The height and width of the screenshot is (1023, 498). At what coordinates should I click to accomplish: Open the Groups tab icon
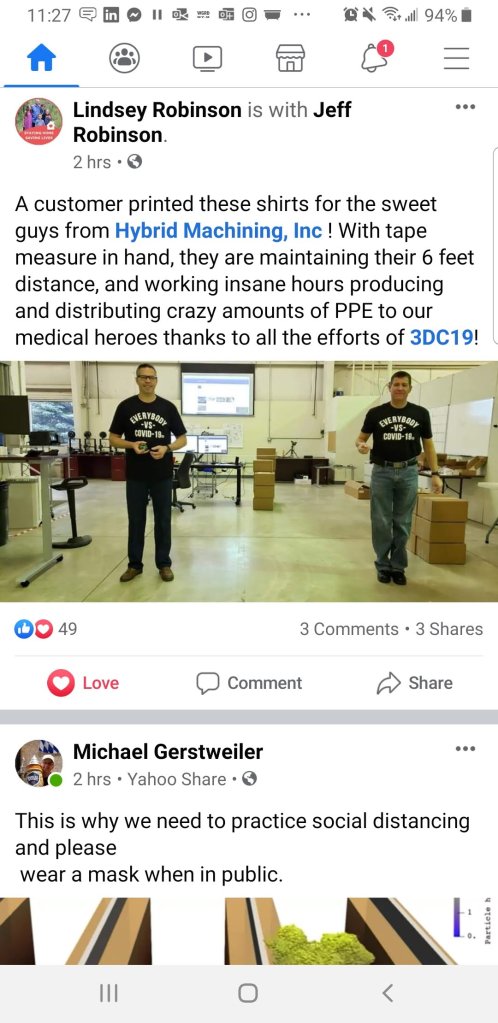124,59
